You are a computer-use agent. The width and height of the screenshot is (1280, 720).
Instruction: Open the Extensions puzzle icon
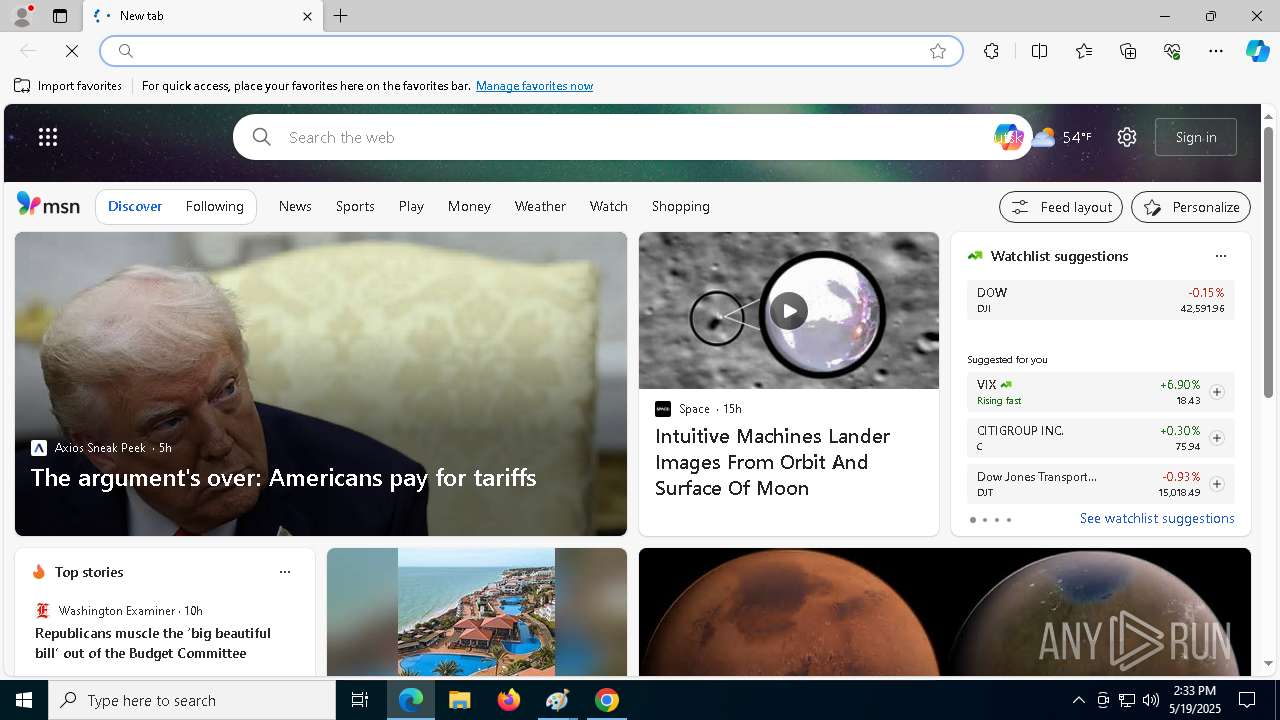click(991, 51)
